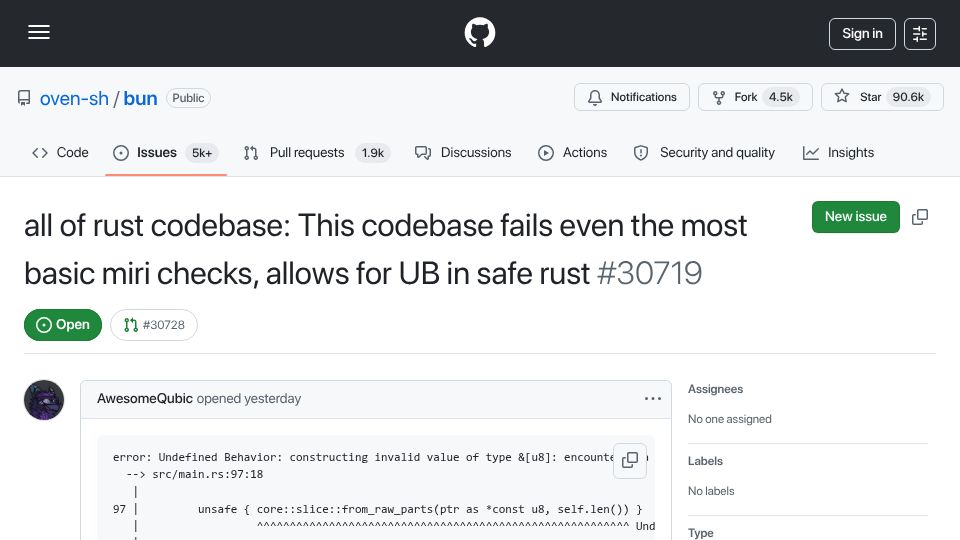This screenshot has width=960, height=540.
Task: Click the Type sidebar heading
Action: [700, 533]
